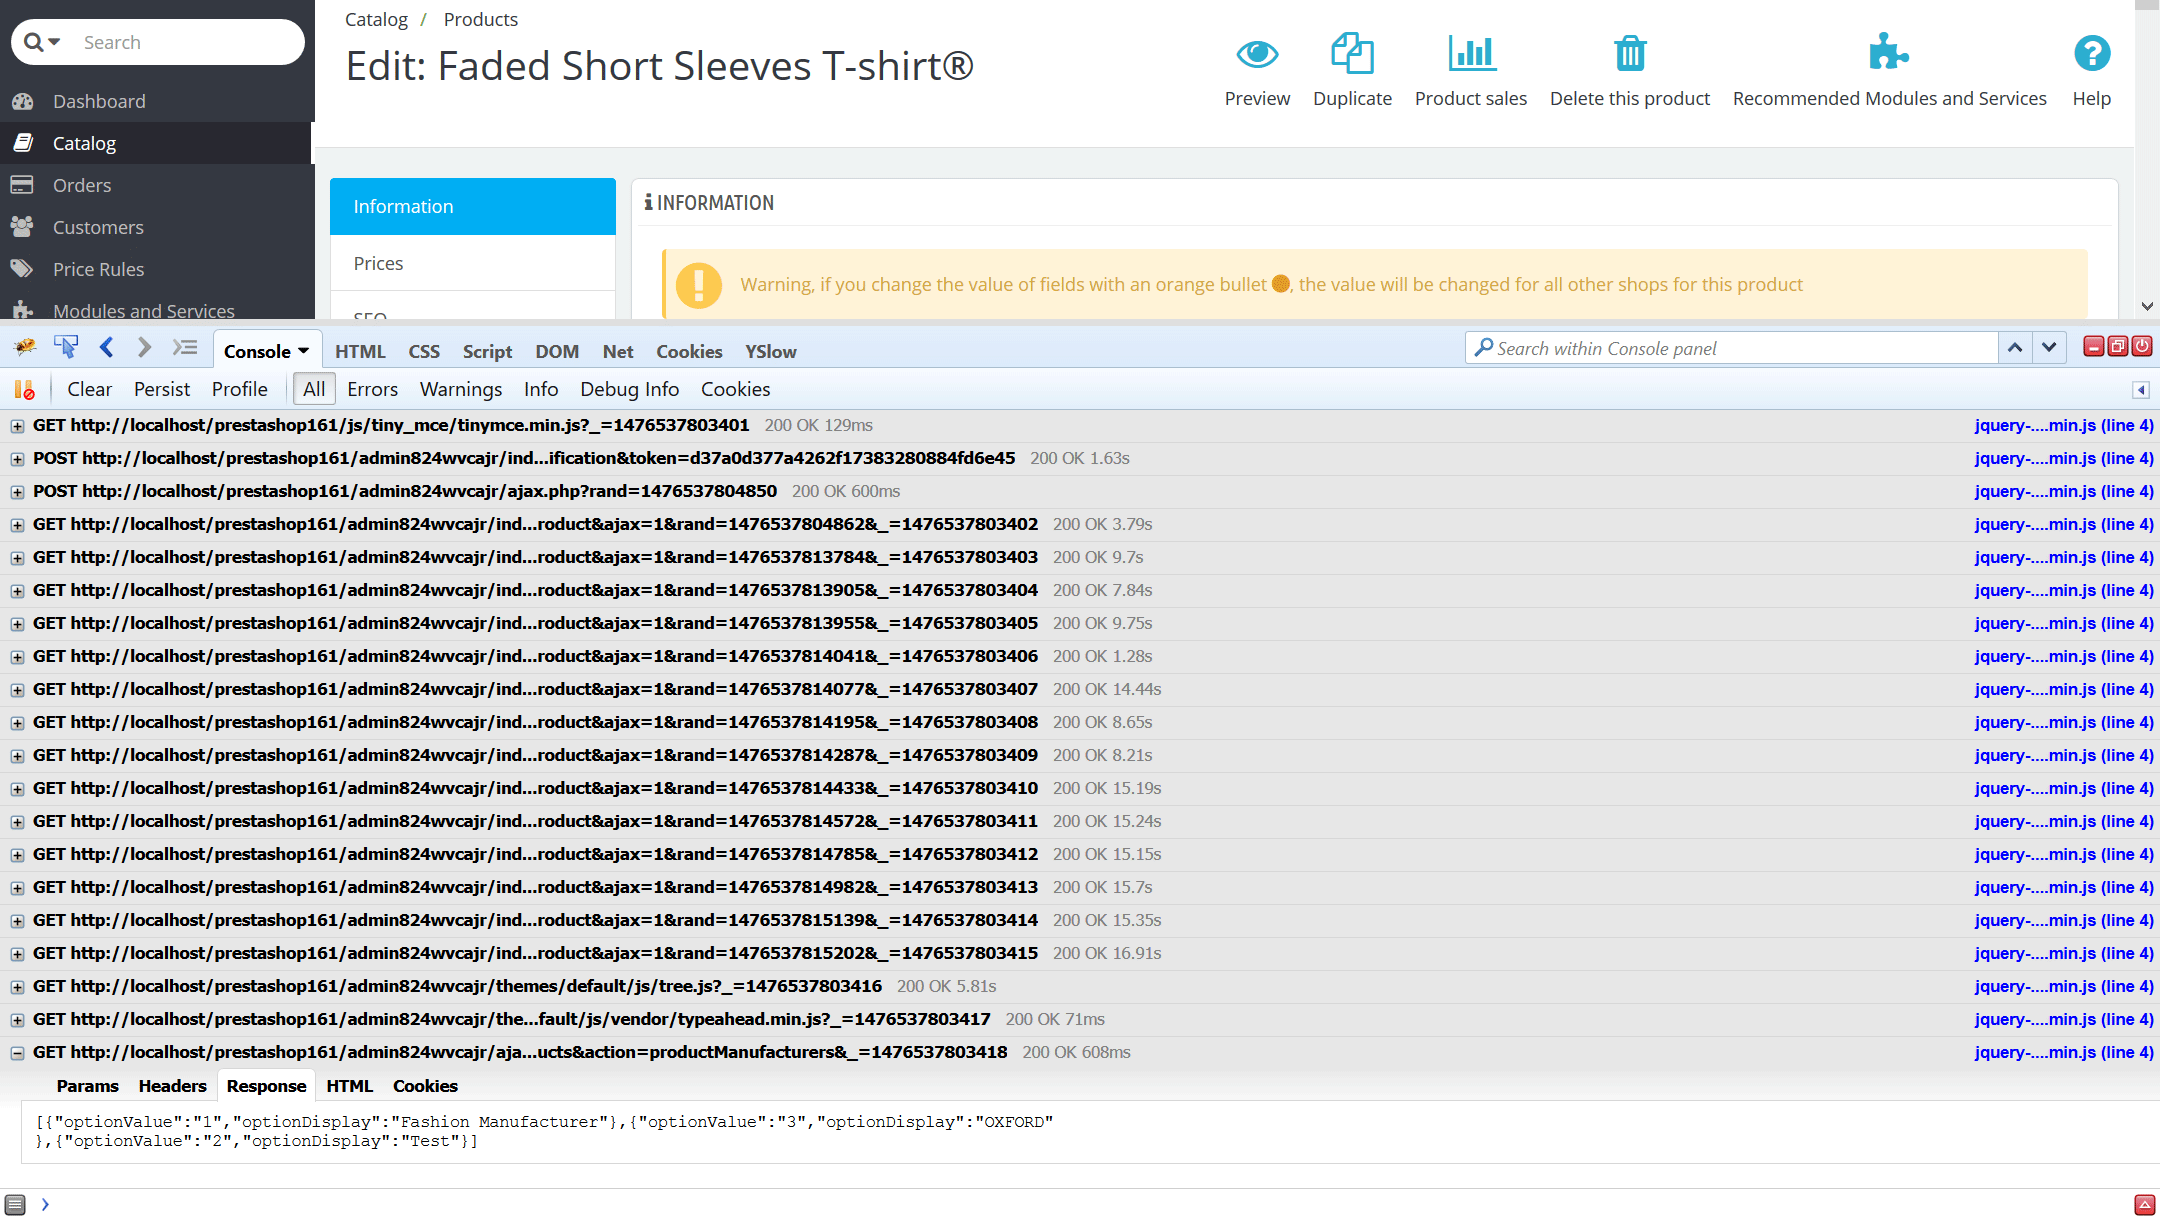The width and height of the screenshot is (2160, 1216).
Task: Switch to the Firebug CSS panel
Action: 424,351
